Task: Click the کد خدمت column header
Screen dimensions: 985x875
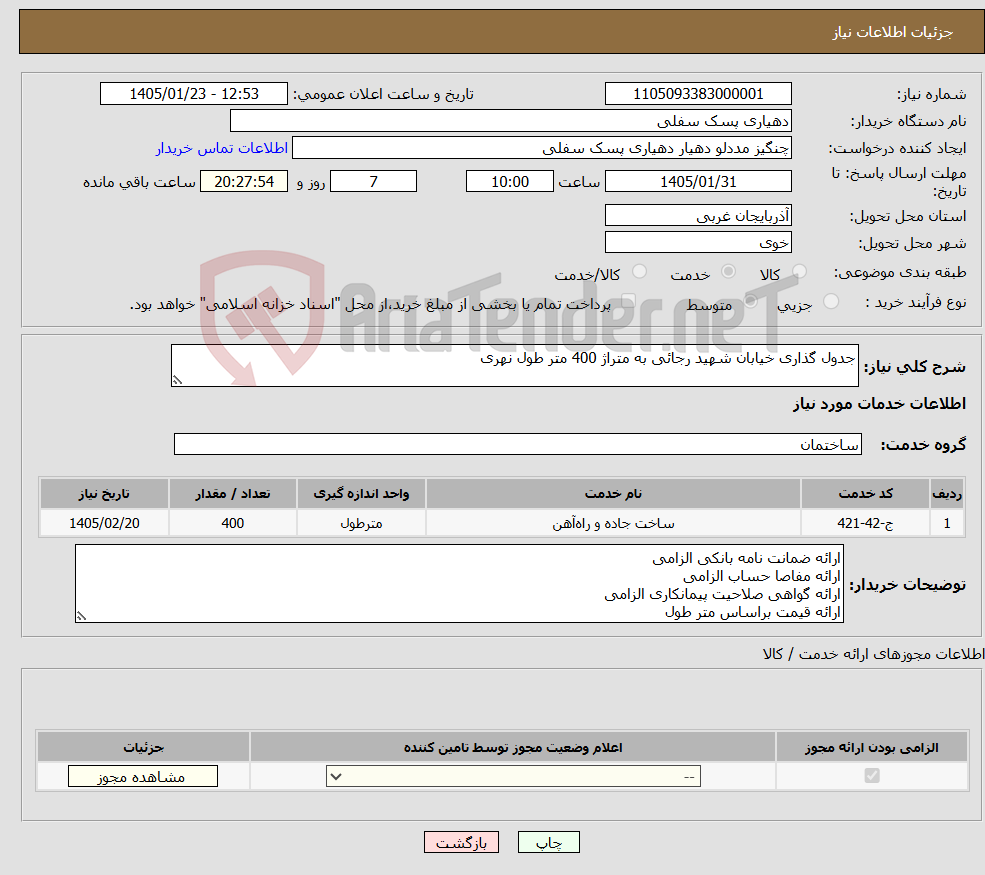Action: tap(865, 493)
